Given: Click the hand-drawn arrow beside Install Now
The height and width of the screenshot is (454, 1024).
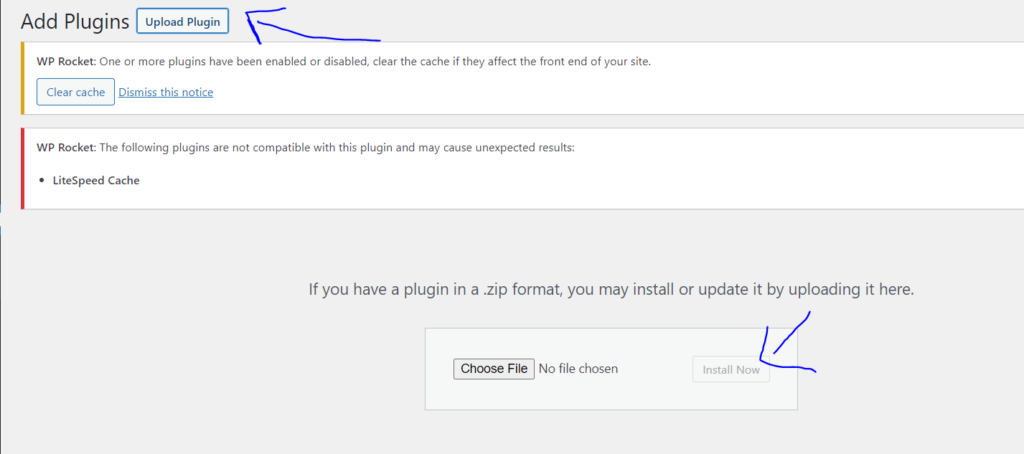Looking at the screenshot, I should point(787,346).
